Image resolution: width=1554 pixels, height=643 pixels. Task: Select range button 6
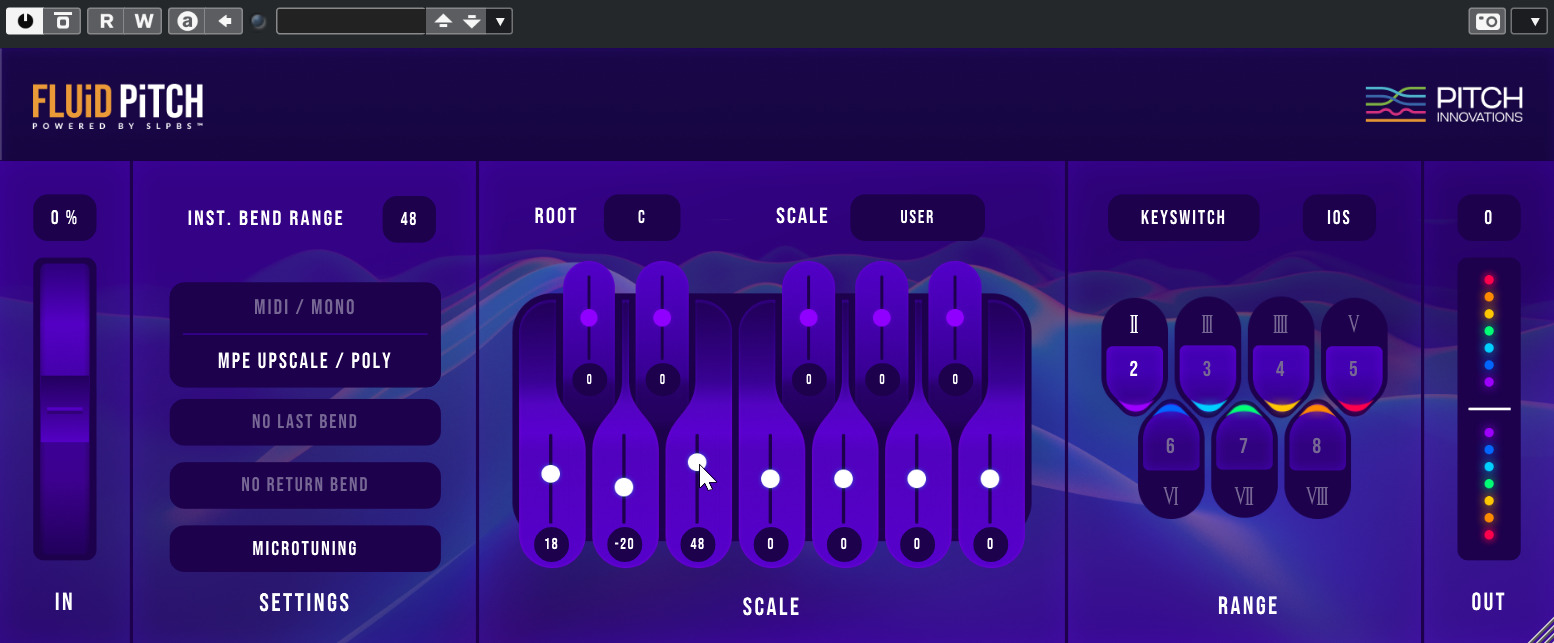tap(1171, 446)
